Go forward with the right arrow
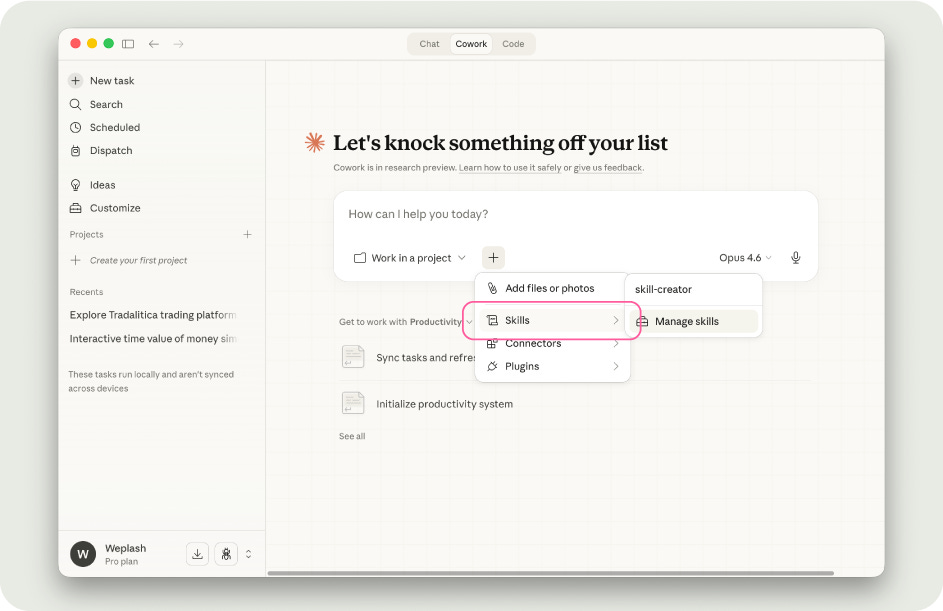 coord(179,44)
